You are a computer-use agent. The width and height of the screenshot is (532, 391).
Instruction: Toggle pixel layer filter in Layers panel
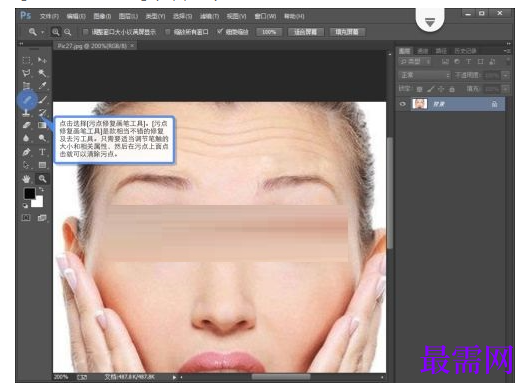(x=445, y=61)
